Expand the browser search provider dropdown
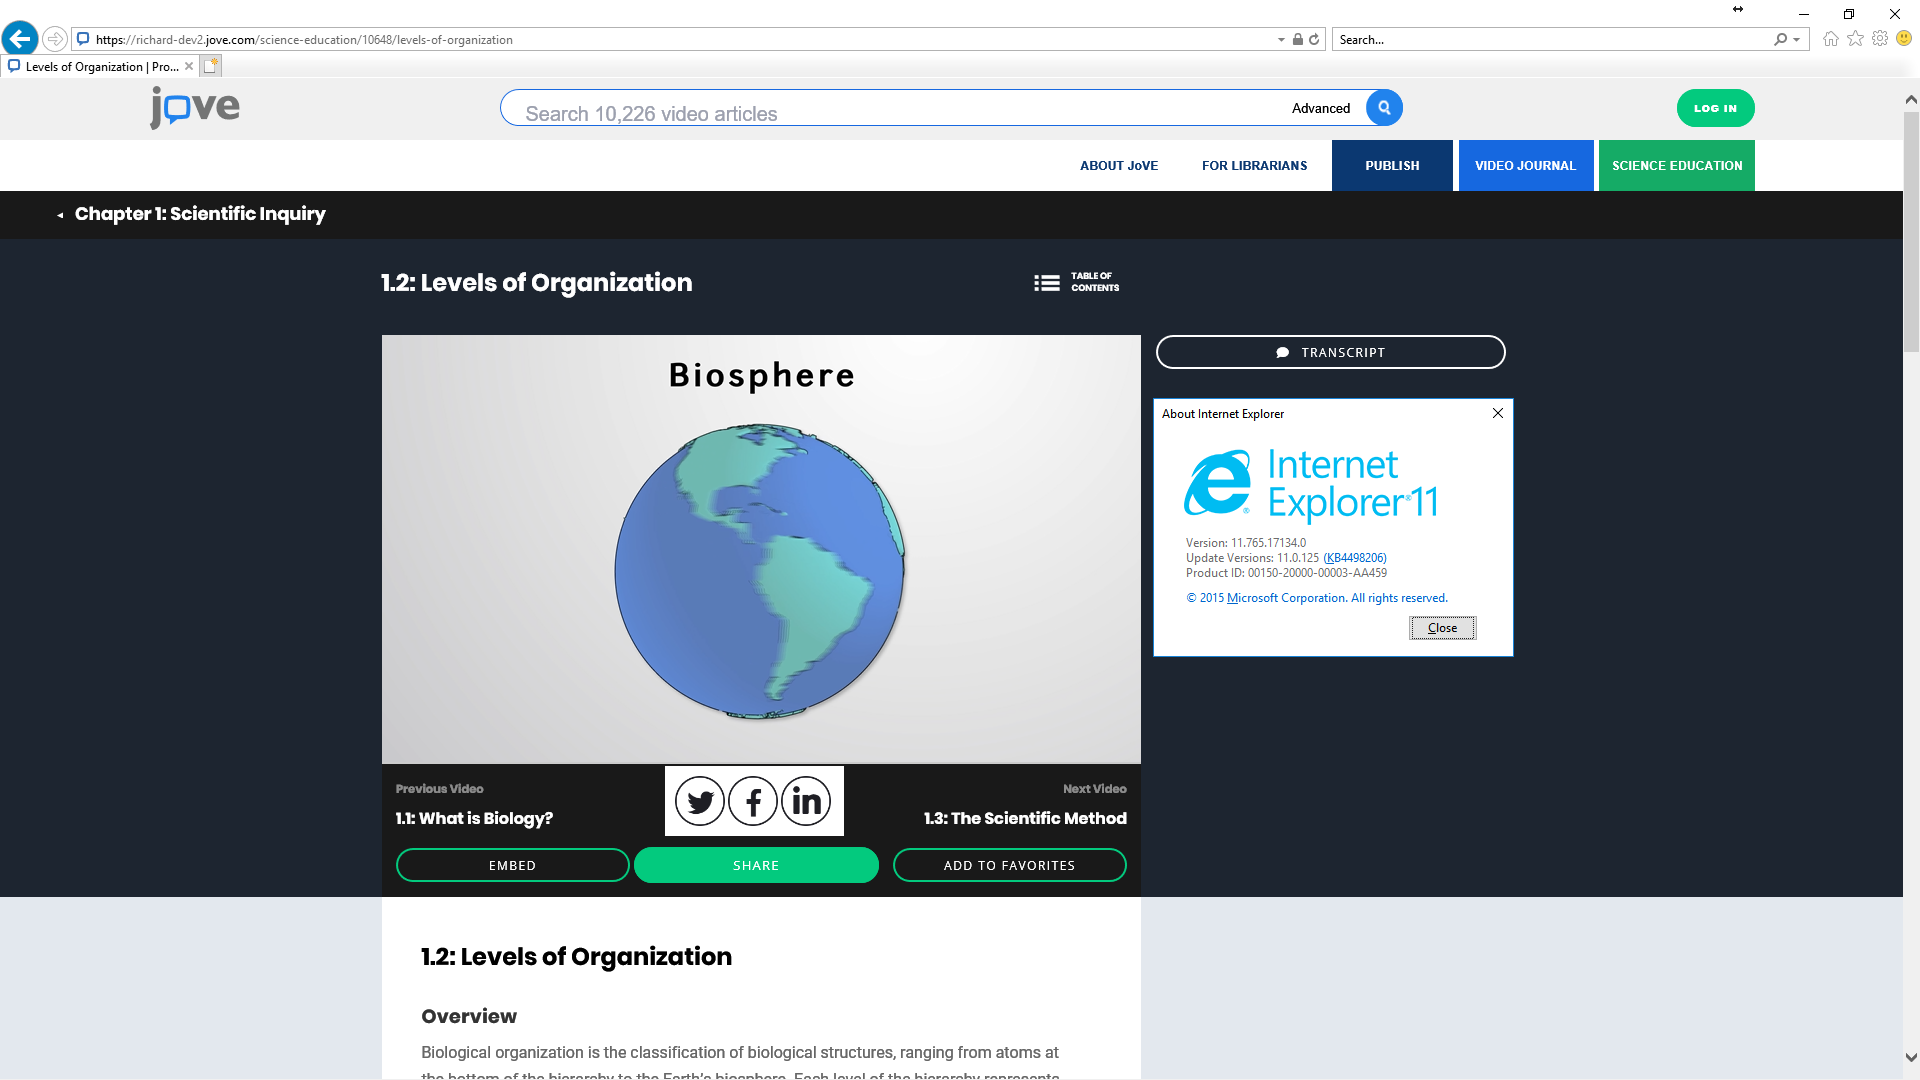 click(1797, 40)
